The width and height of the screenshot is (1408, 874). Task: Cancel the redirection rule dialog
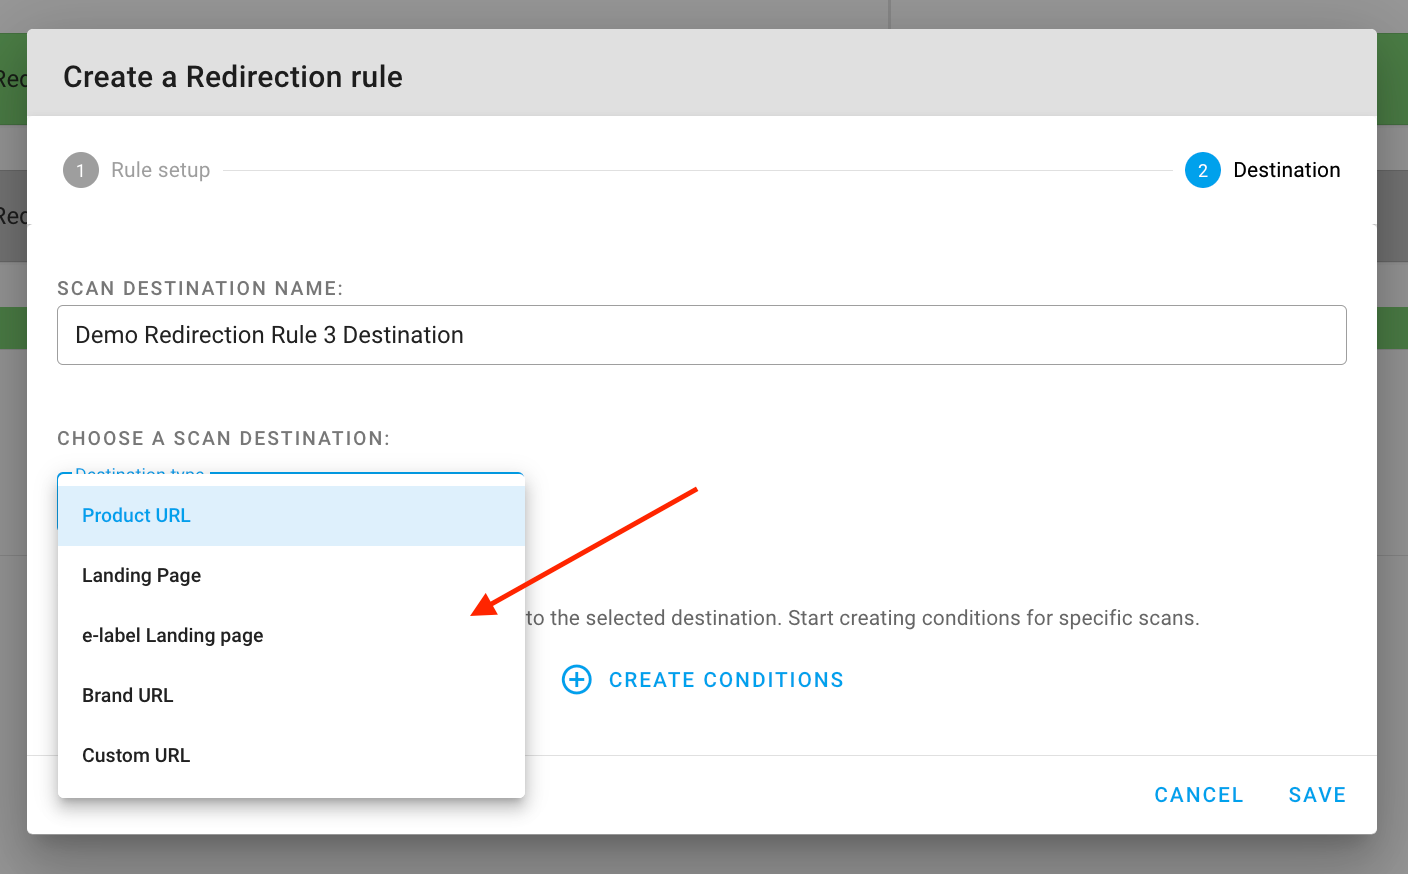pyautogui.click(x=1198, y=795)
